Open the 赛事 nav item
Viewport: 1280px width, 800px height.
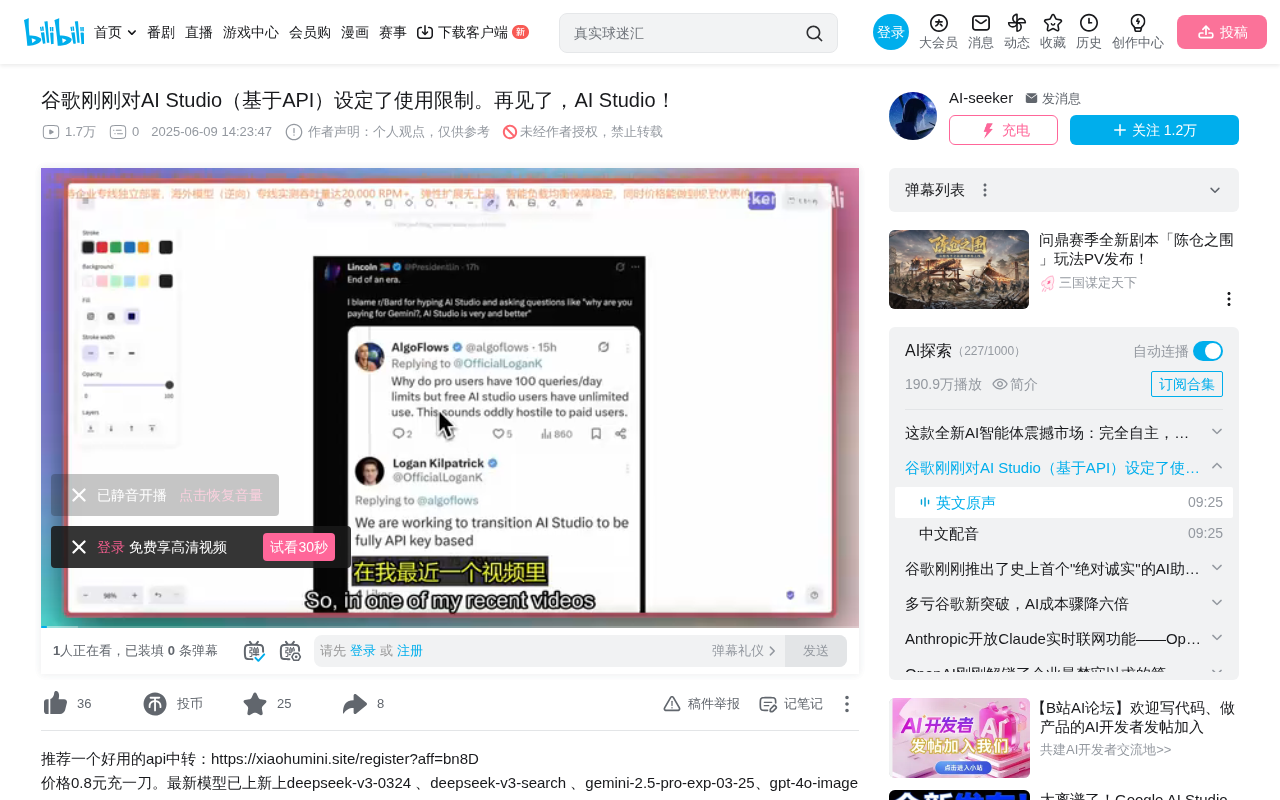tap(393, 32)
